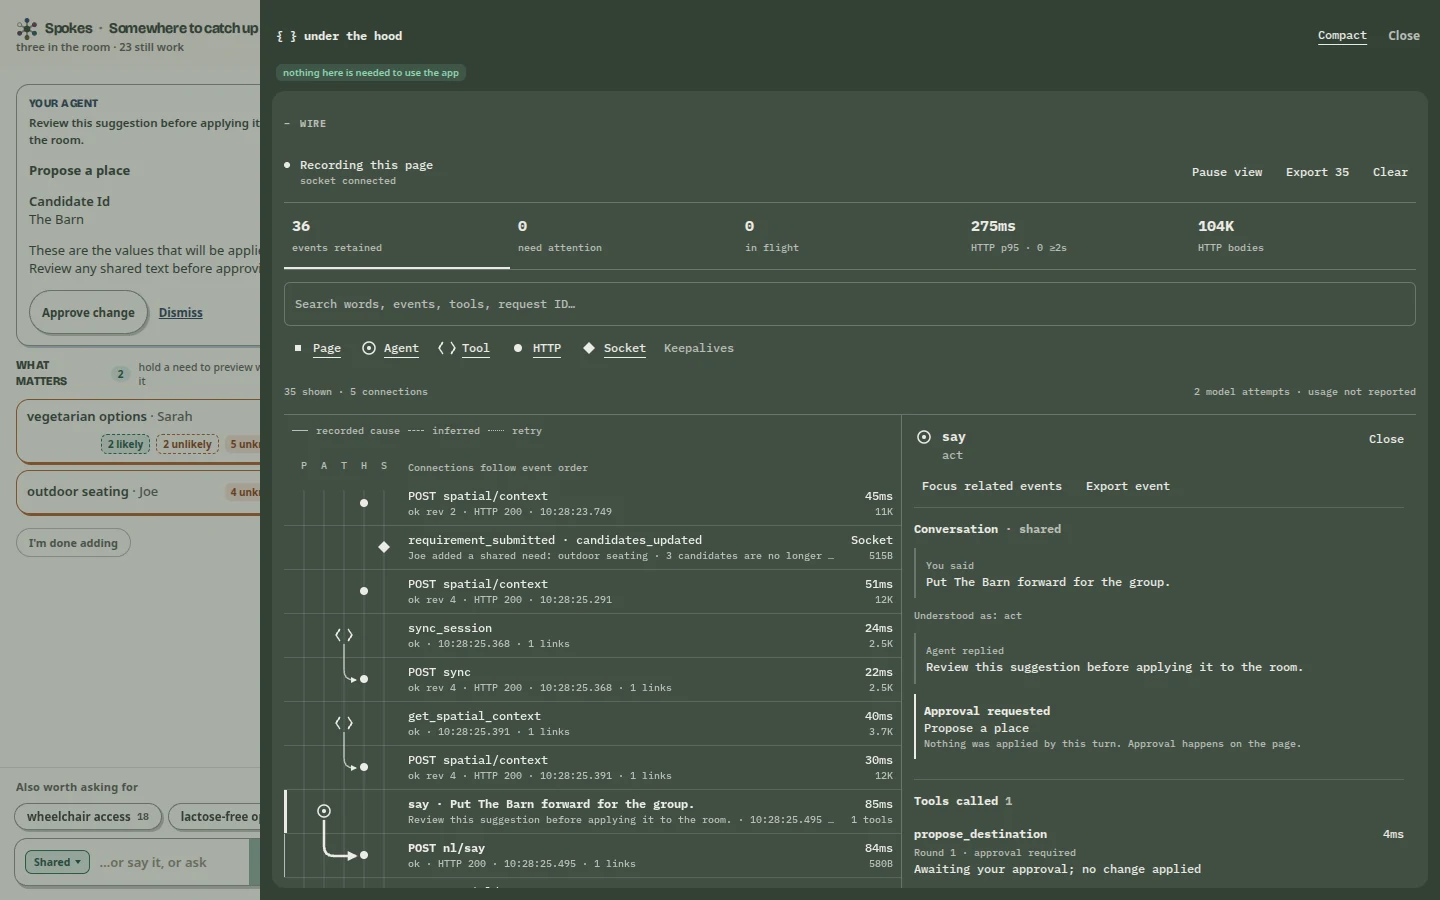Close the under the hood panel

click(1404, 36)
